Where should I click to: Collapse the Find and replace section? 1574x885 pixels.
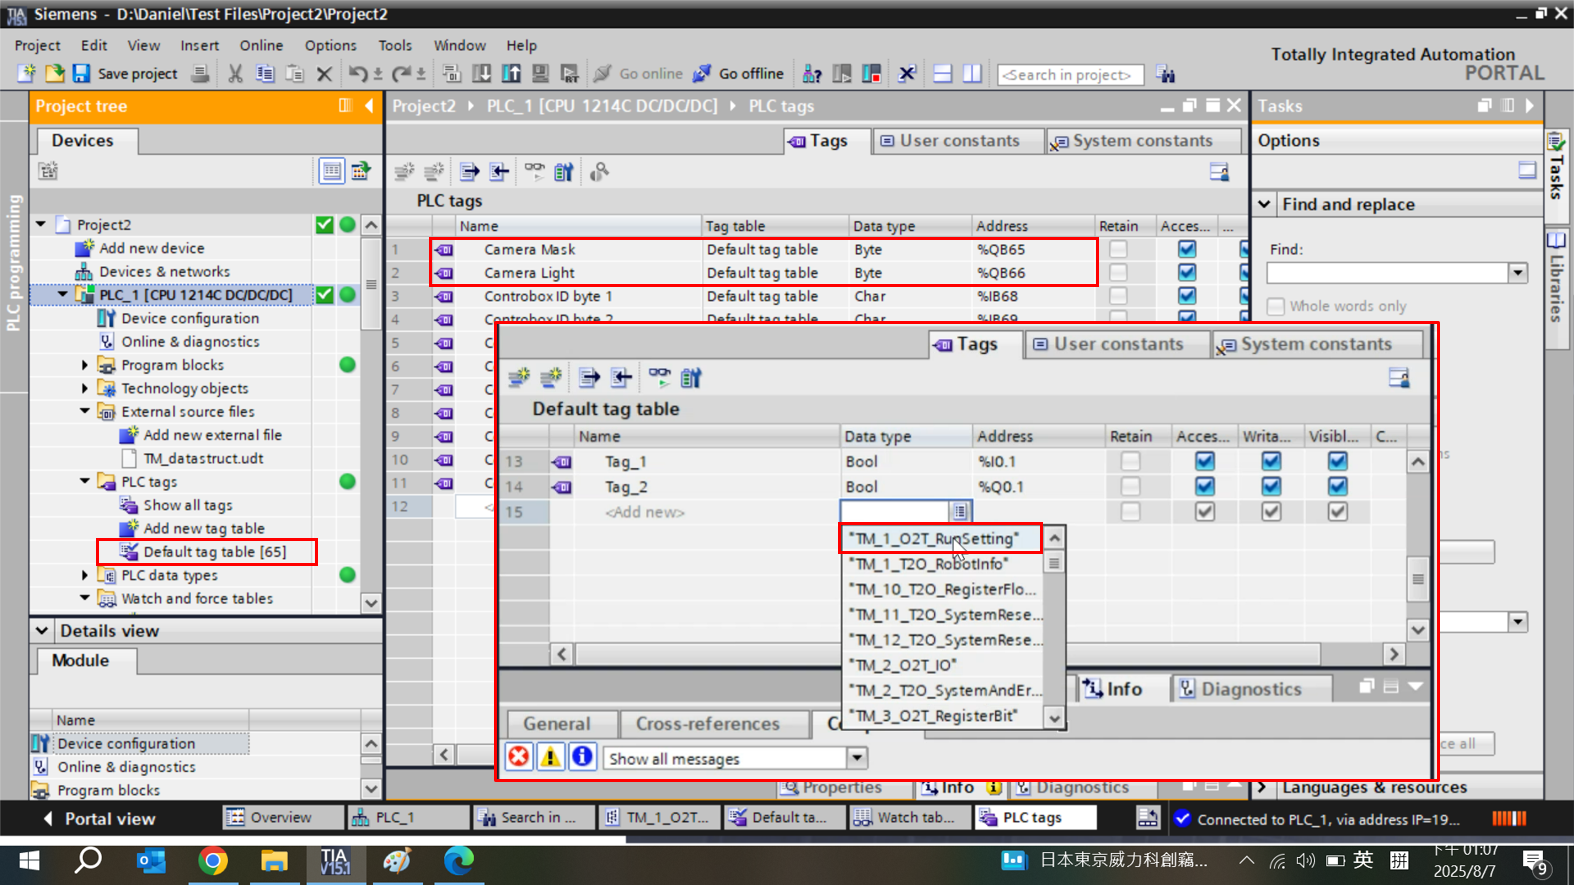pyautogui.click(x=1264, y=204)
